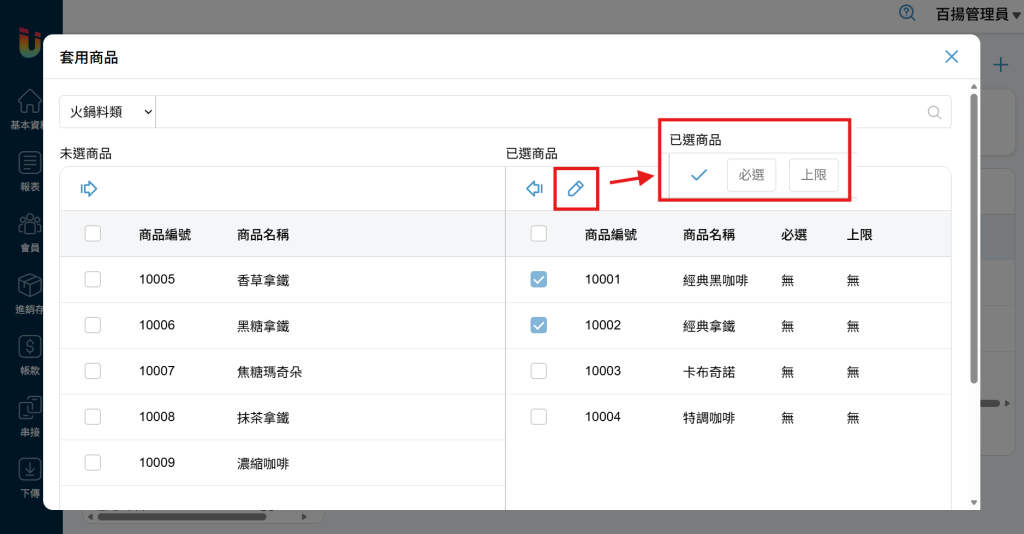Close the 套用商品 dialog

click(951, 57)
